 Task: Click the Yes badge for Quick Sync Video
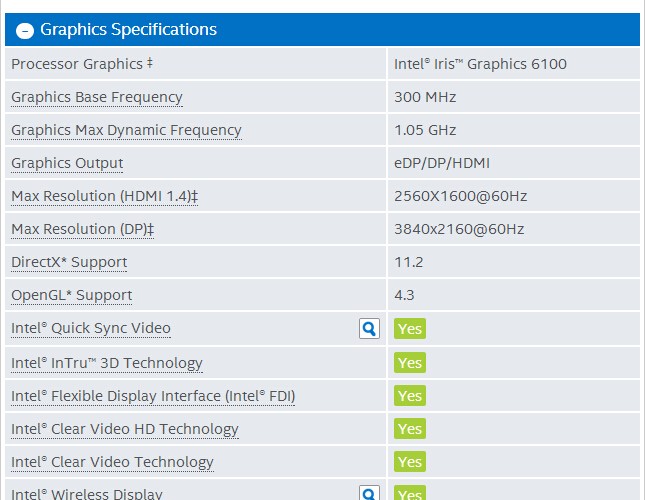(x=410, y=329)
